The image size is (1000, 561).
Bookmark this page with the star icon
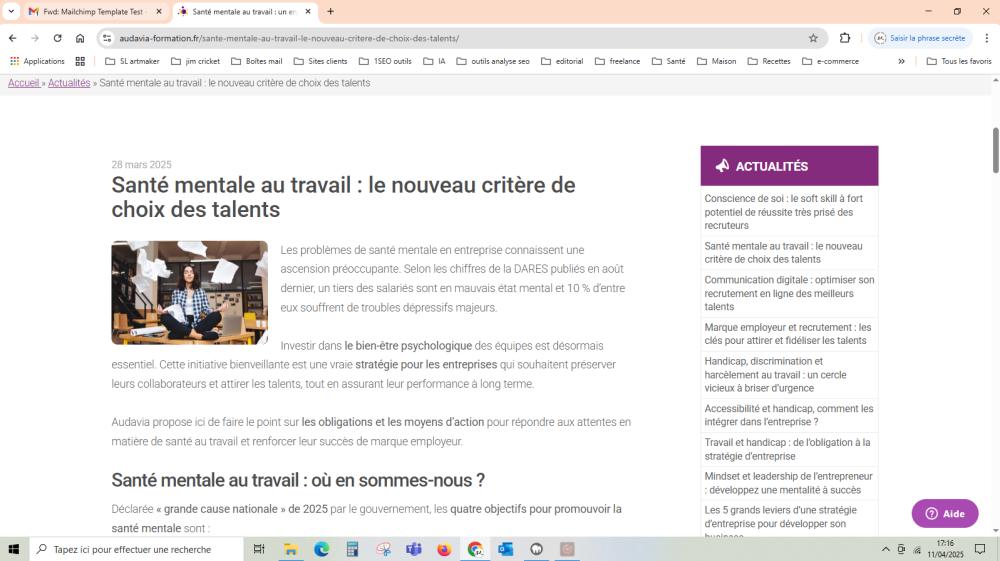(813, 38)
